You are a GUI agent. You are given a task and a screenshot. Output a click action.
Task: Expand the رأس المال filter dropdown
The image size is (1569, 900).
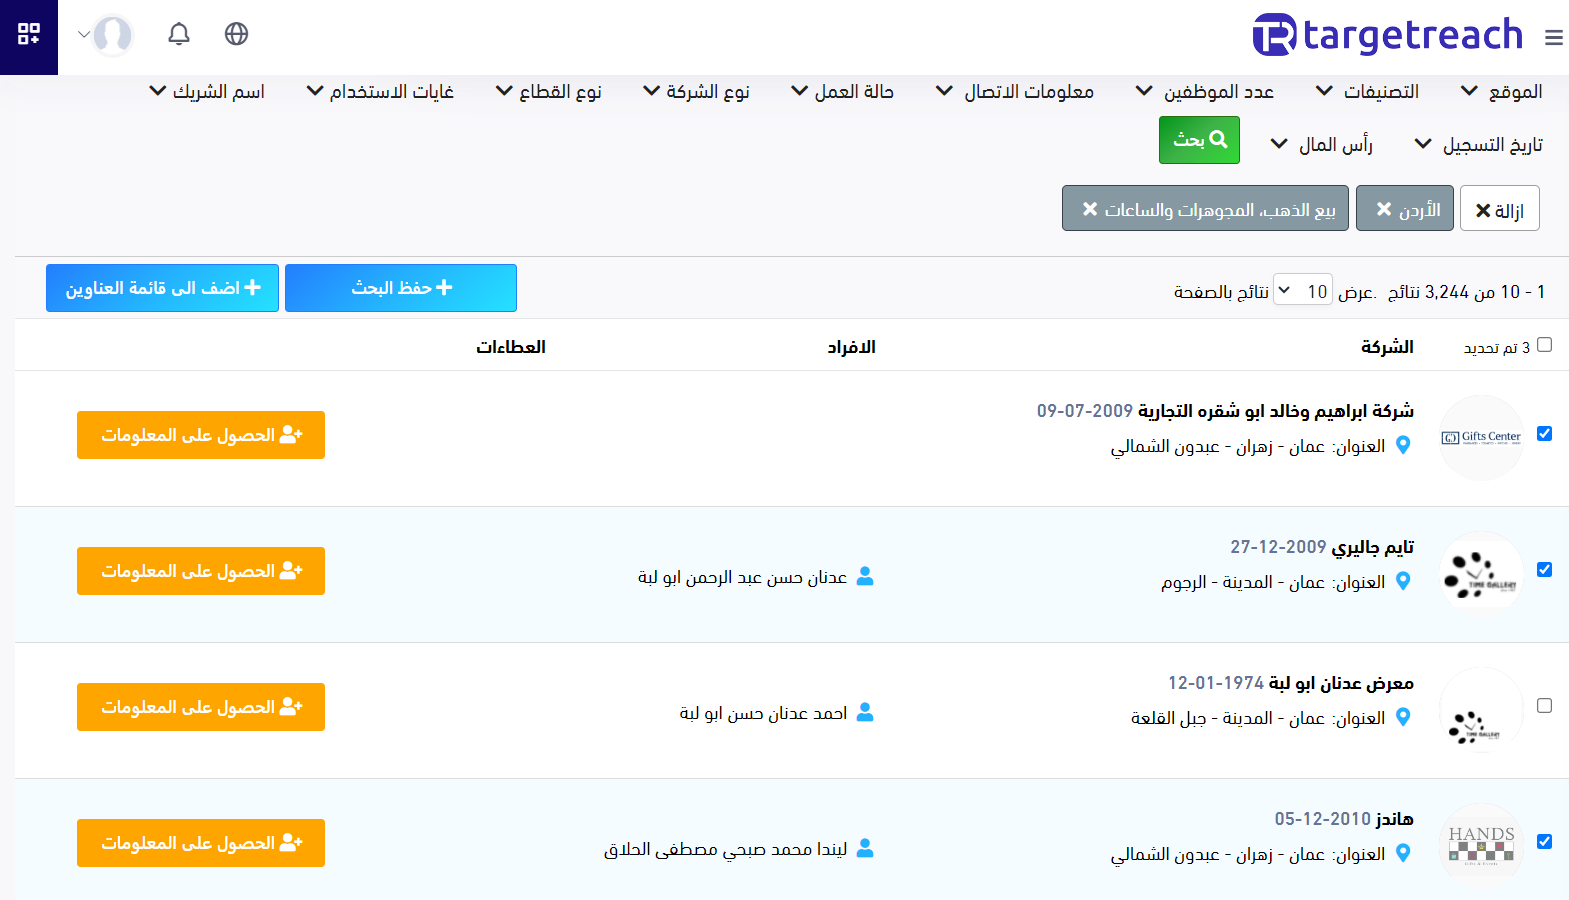(1321, 145)
